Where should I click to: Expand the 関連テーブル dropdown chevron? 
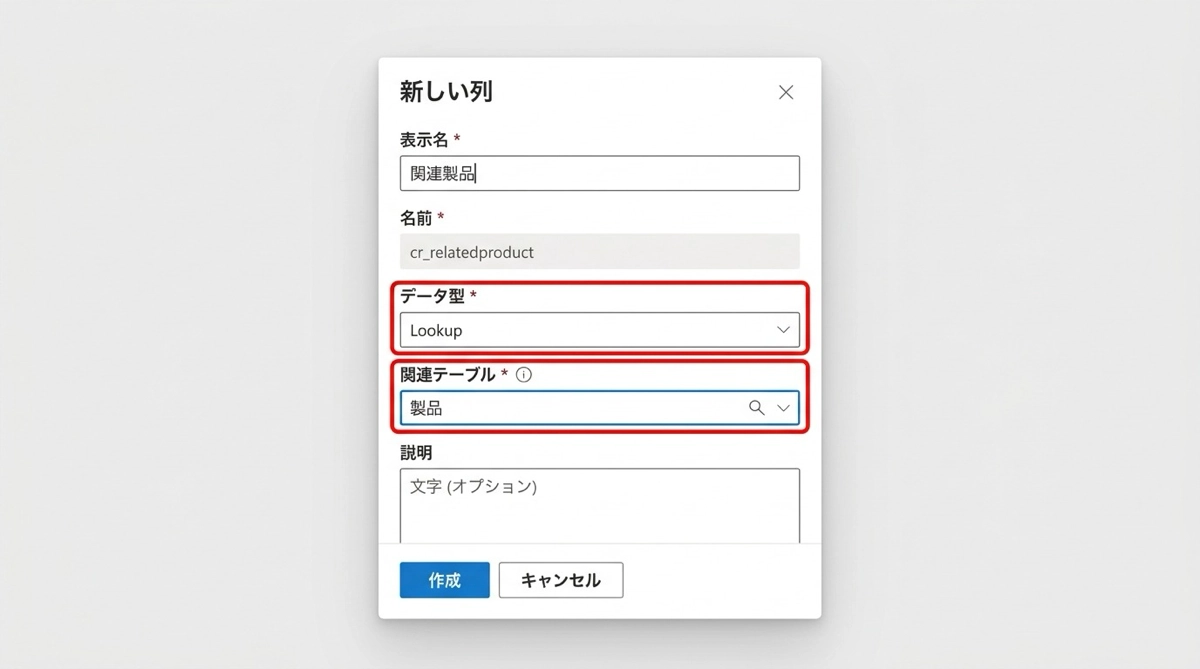[784, 408]
